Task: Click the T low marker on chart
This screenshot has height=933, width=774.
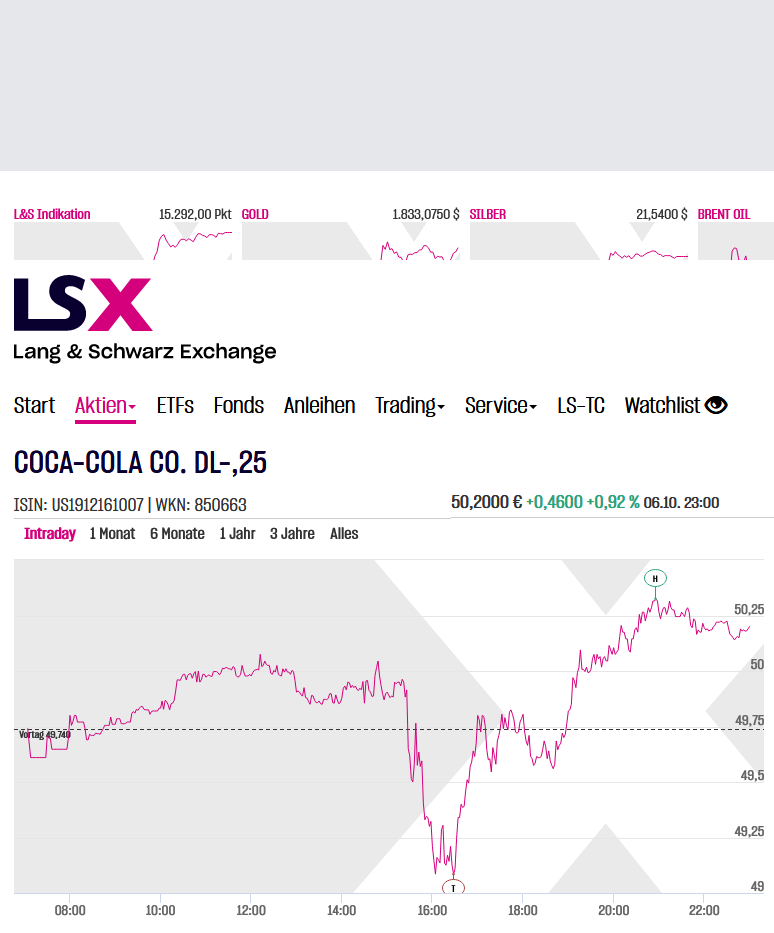Action: pyautogui.click(x=453, y=887)
